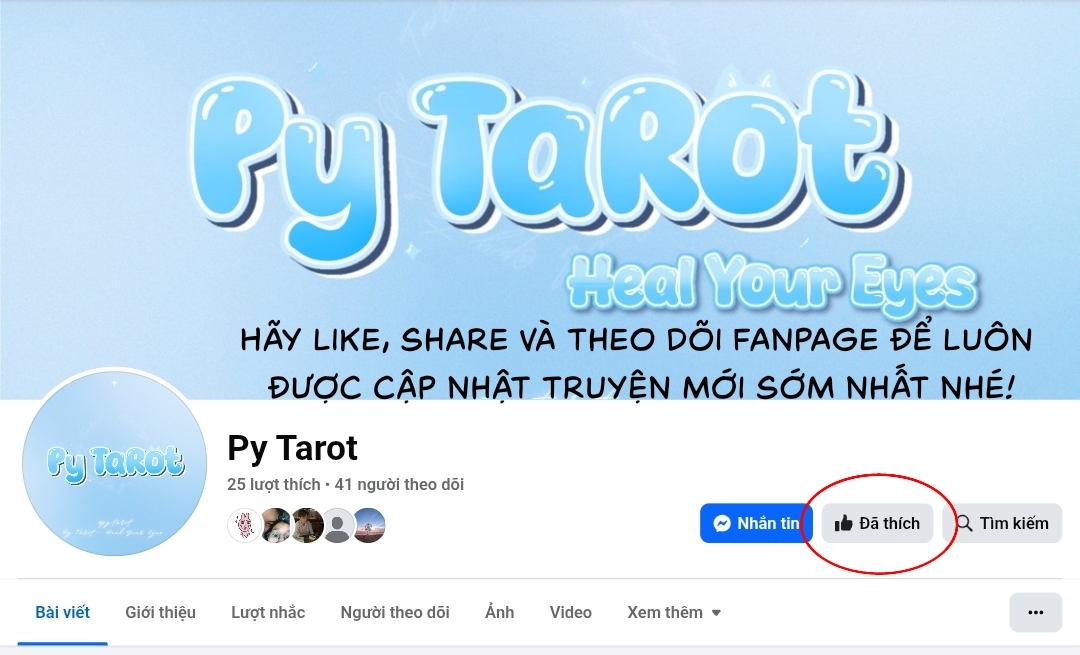Open the round Py Tarot profile picture
The width and height of the screenshot is (1080, 655).
pyautogui.click(x=114, y=463)
